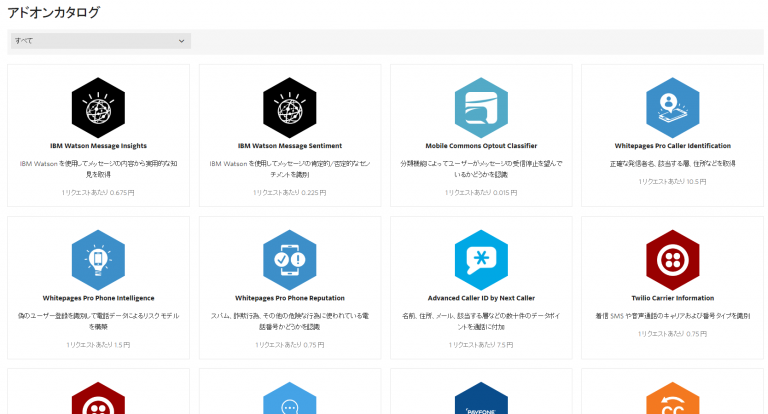Open the Whitepages Pro Phone Intelligence title

coord(98,298)
